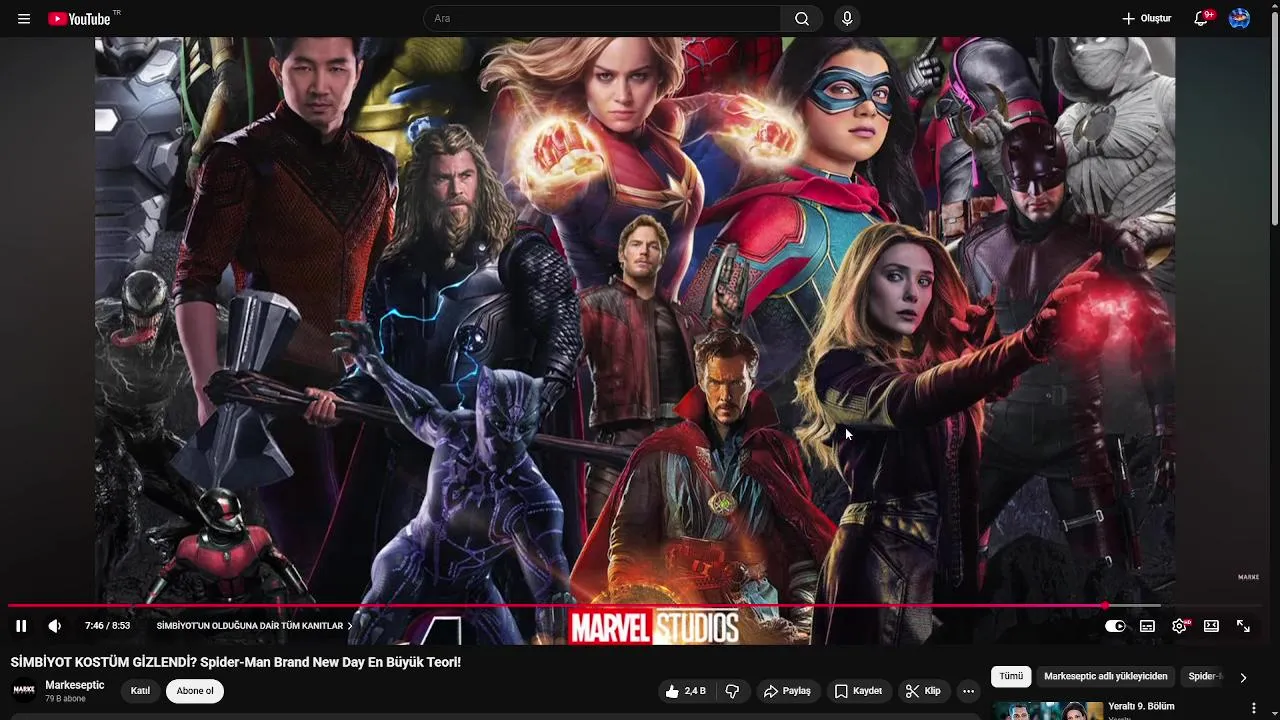Click the search field Ara
Image resolution: width=1280 pixels, height=720 pixels.
(603, 19)
